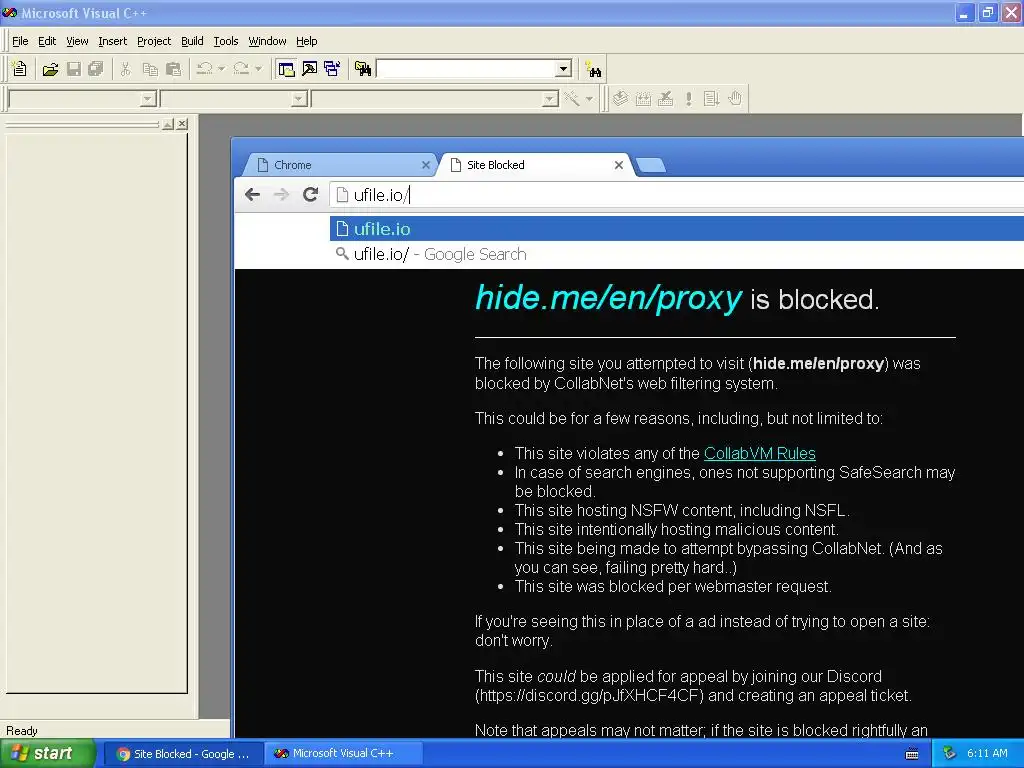Open the WizardBar actions dropdown arrow

(589, 99)
